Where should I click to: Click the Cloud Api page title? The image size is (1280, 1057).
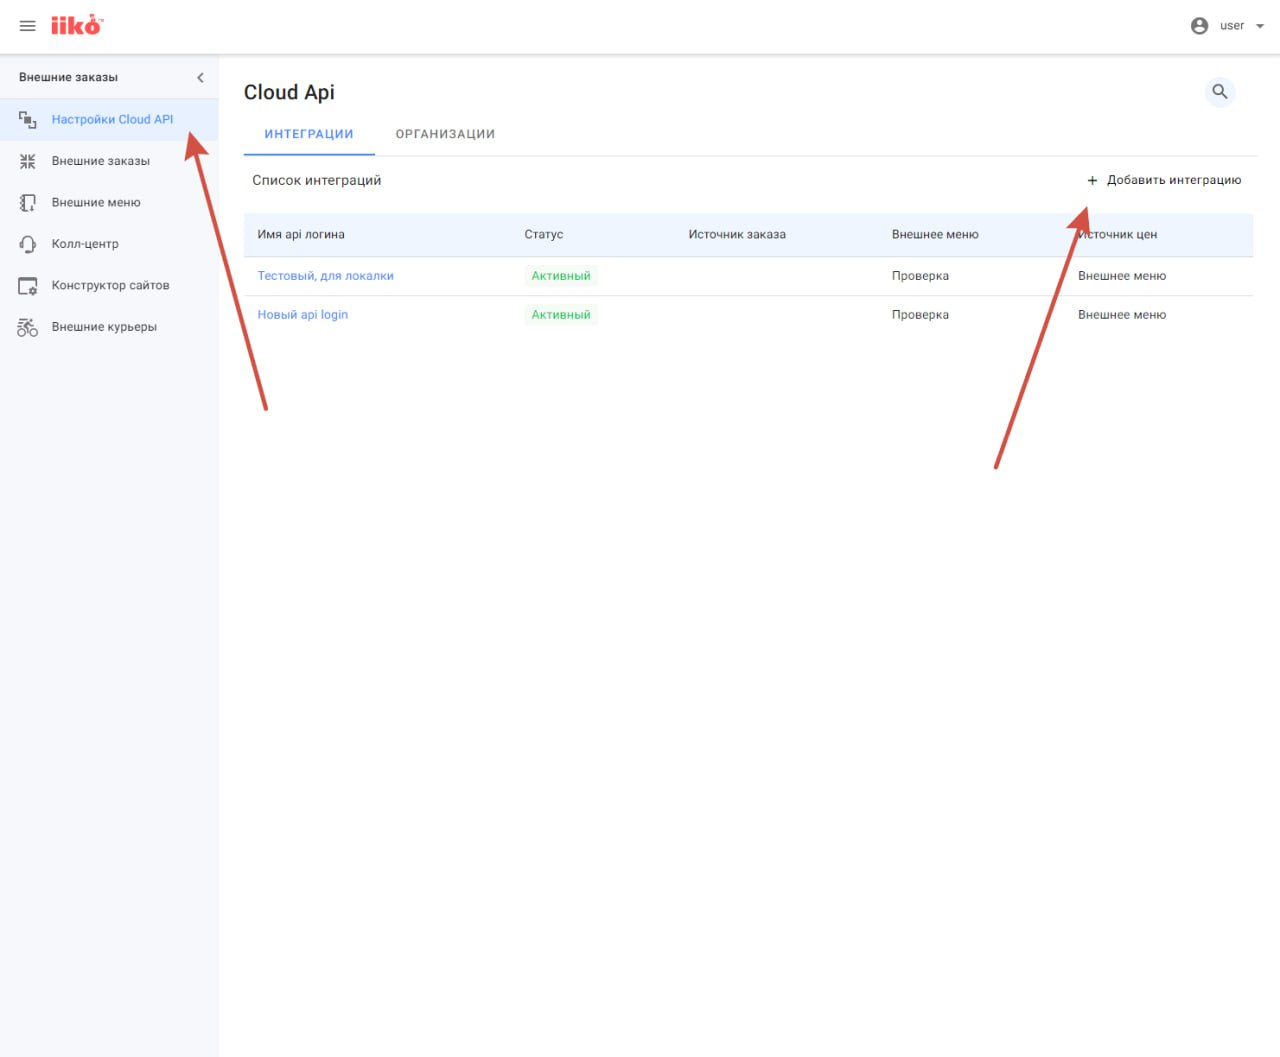coord(289,92)
